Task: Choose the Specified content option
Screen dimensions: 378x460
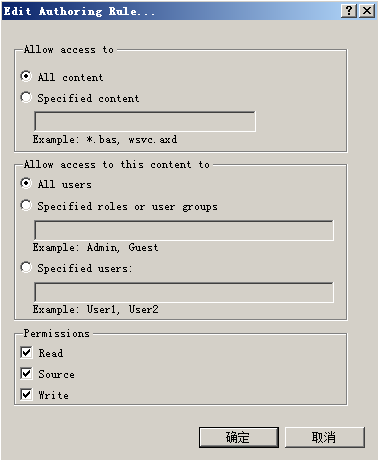Action: (26, 97)
